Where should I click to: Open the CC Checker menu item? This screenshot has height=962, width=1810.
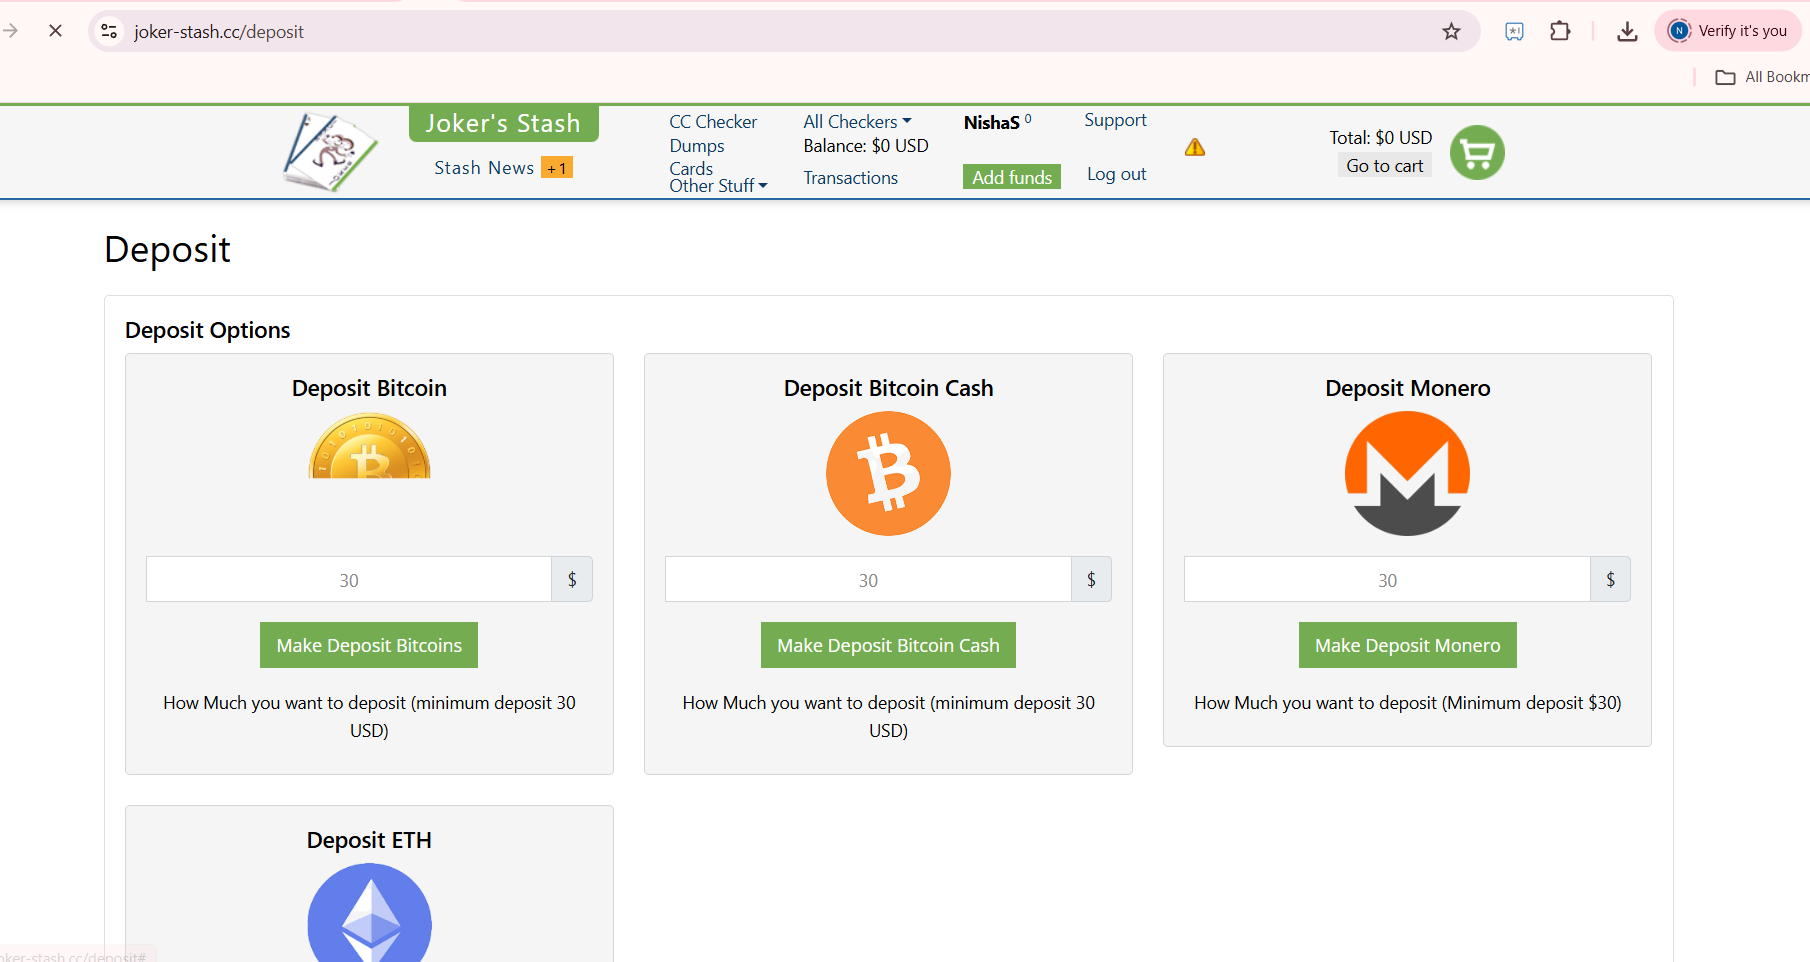[713, 122]
